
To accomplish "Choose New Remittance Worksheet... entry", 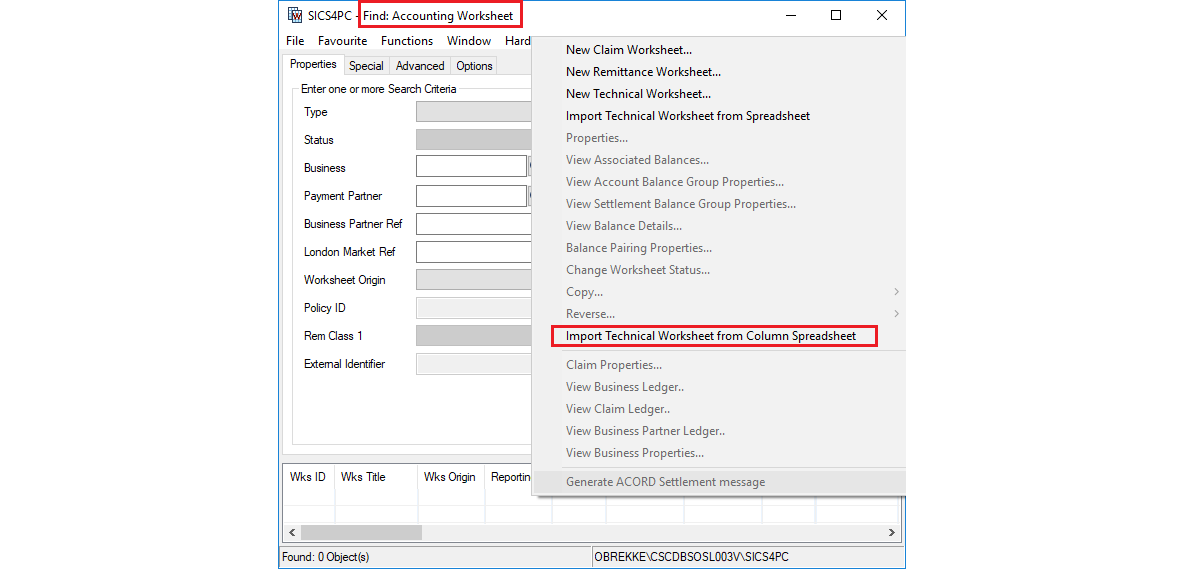I will click(x=643, y=72).
